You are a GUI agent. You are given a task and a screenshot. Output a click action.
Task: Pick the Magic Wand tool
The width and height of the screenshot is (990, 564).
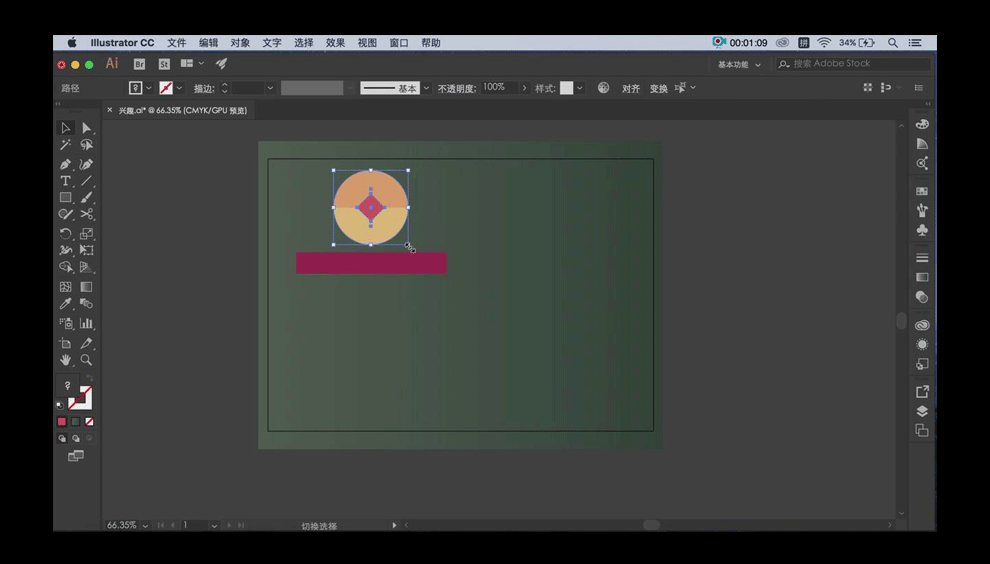(65, 145)
